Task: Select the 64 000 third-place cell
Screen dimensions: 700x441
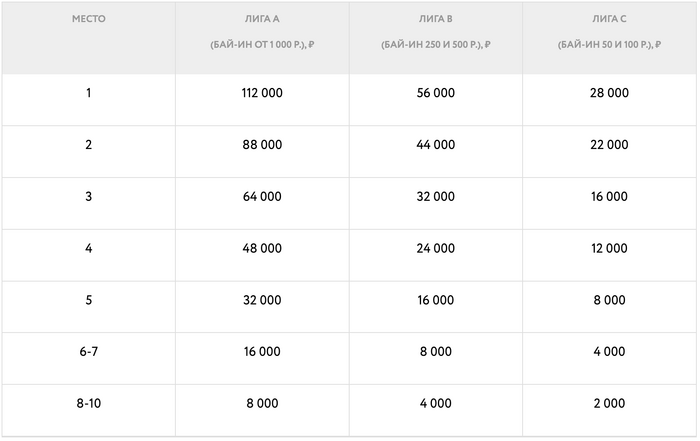Action: click(x=262, y=197)
